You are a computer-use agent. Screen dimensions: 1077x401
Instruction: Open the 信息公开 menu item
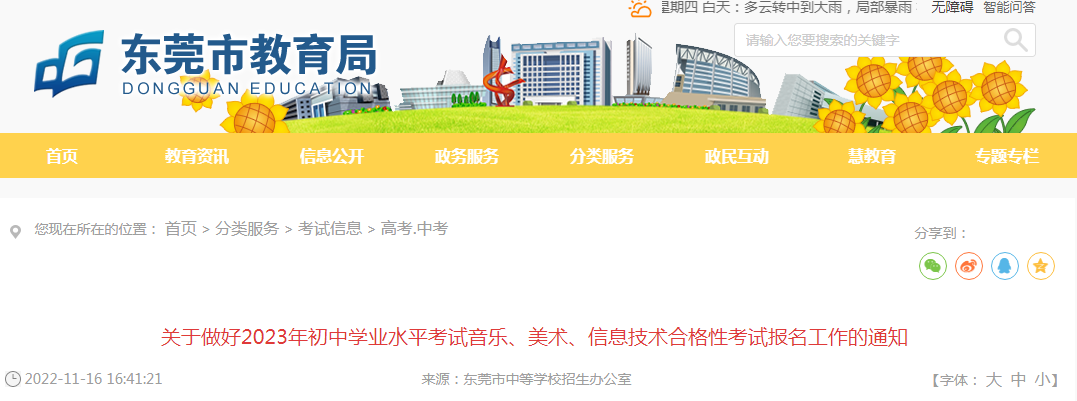click(x=331, y=156)
